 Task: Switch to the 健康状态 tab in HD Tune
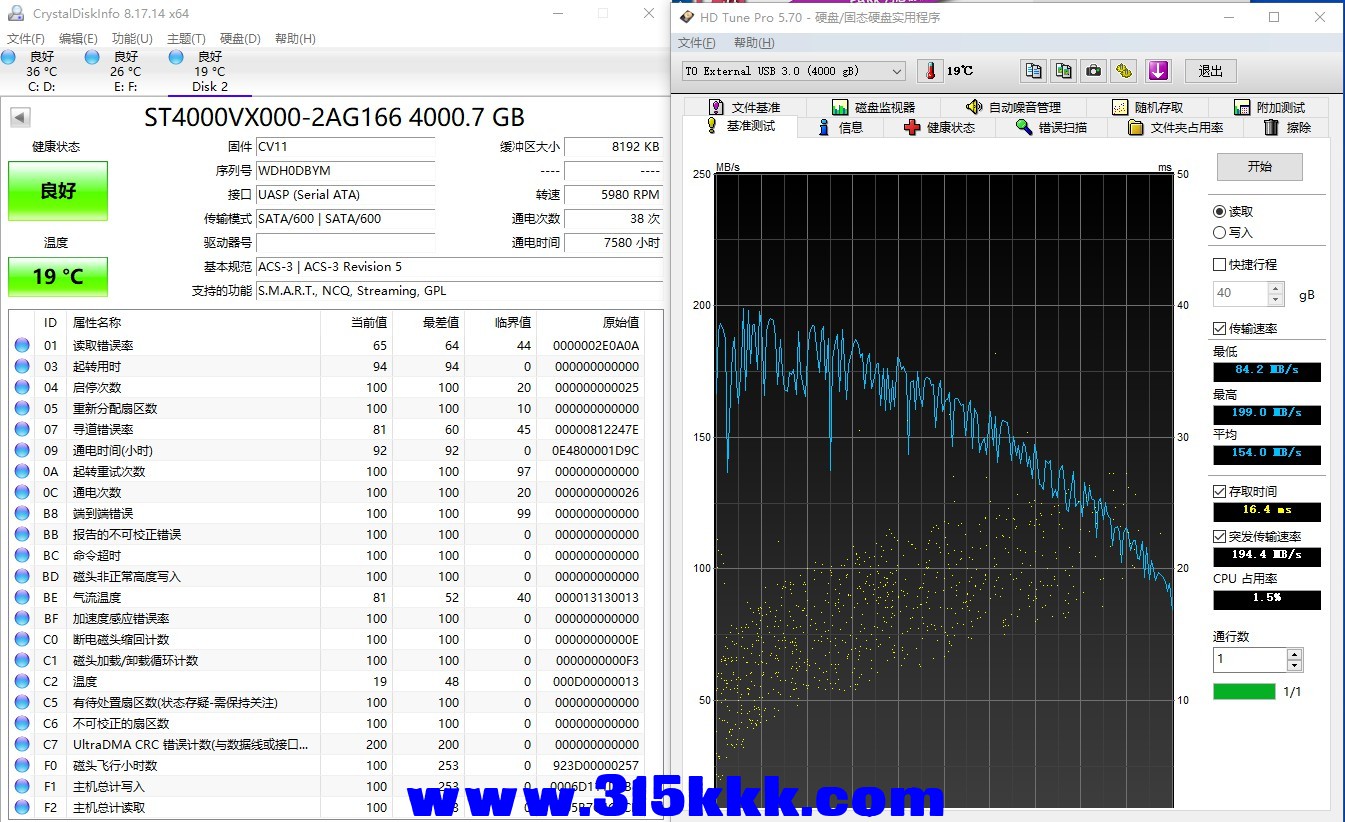tap(939, 128)
